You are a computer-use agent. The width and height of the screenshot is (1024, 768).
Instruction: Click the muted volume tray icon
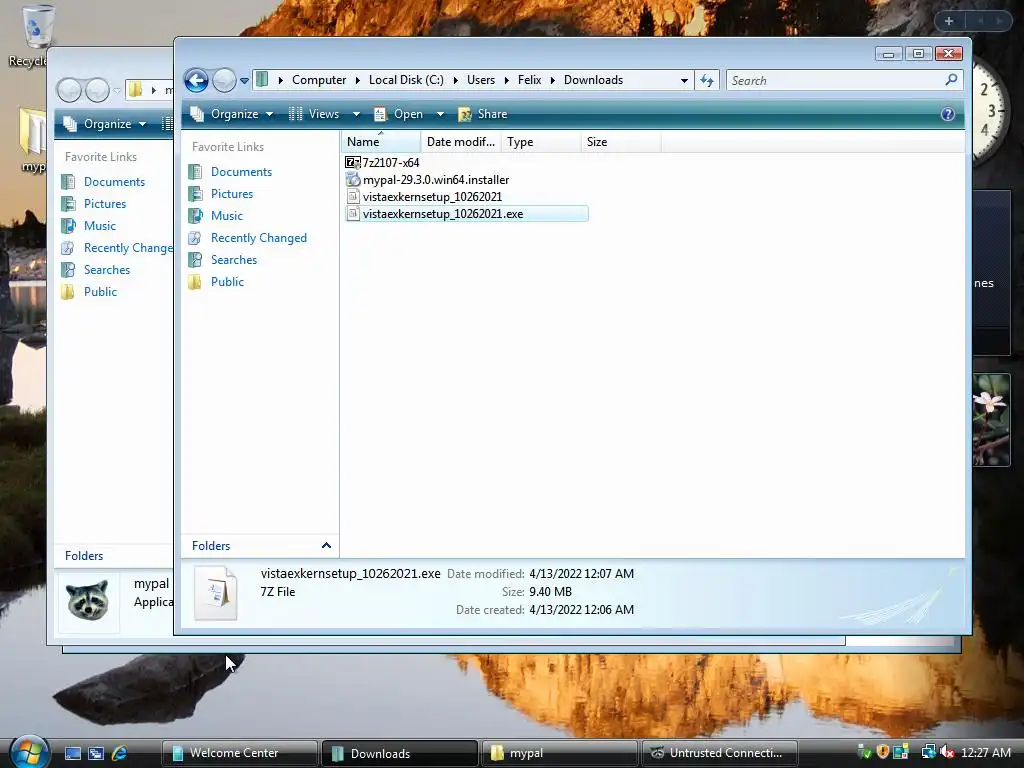[x=946, y=752]
